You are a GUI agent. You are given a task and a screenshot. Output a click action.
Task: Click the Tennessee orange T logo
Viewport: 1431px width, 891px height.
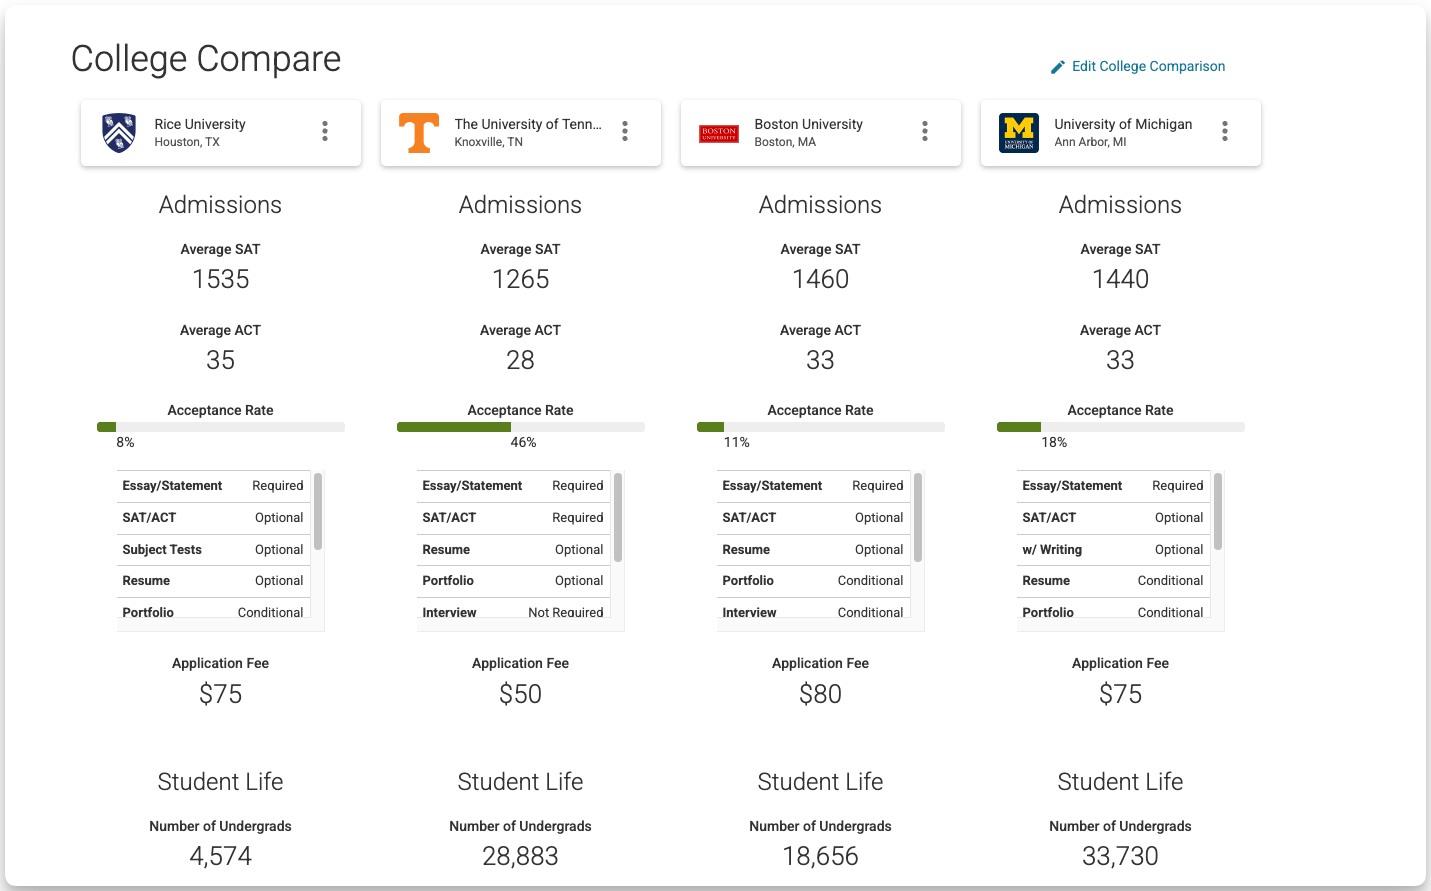[419, 132]
